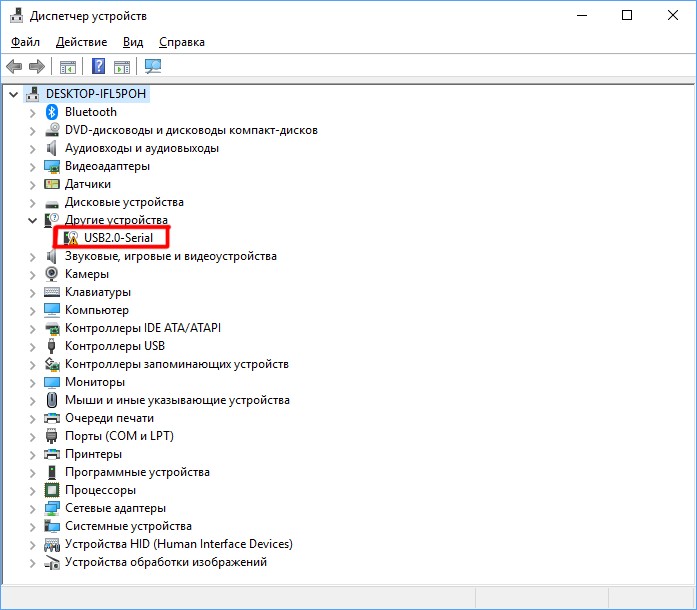This screenshot has height=610, width=697.
Task: Maximize the Диспетчер устройств window
Action: click(x=627, y=15)
